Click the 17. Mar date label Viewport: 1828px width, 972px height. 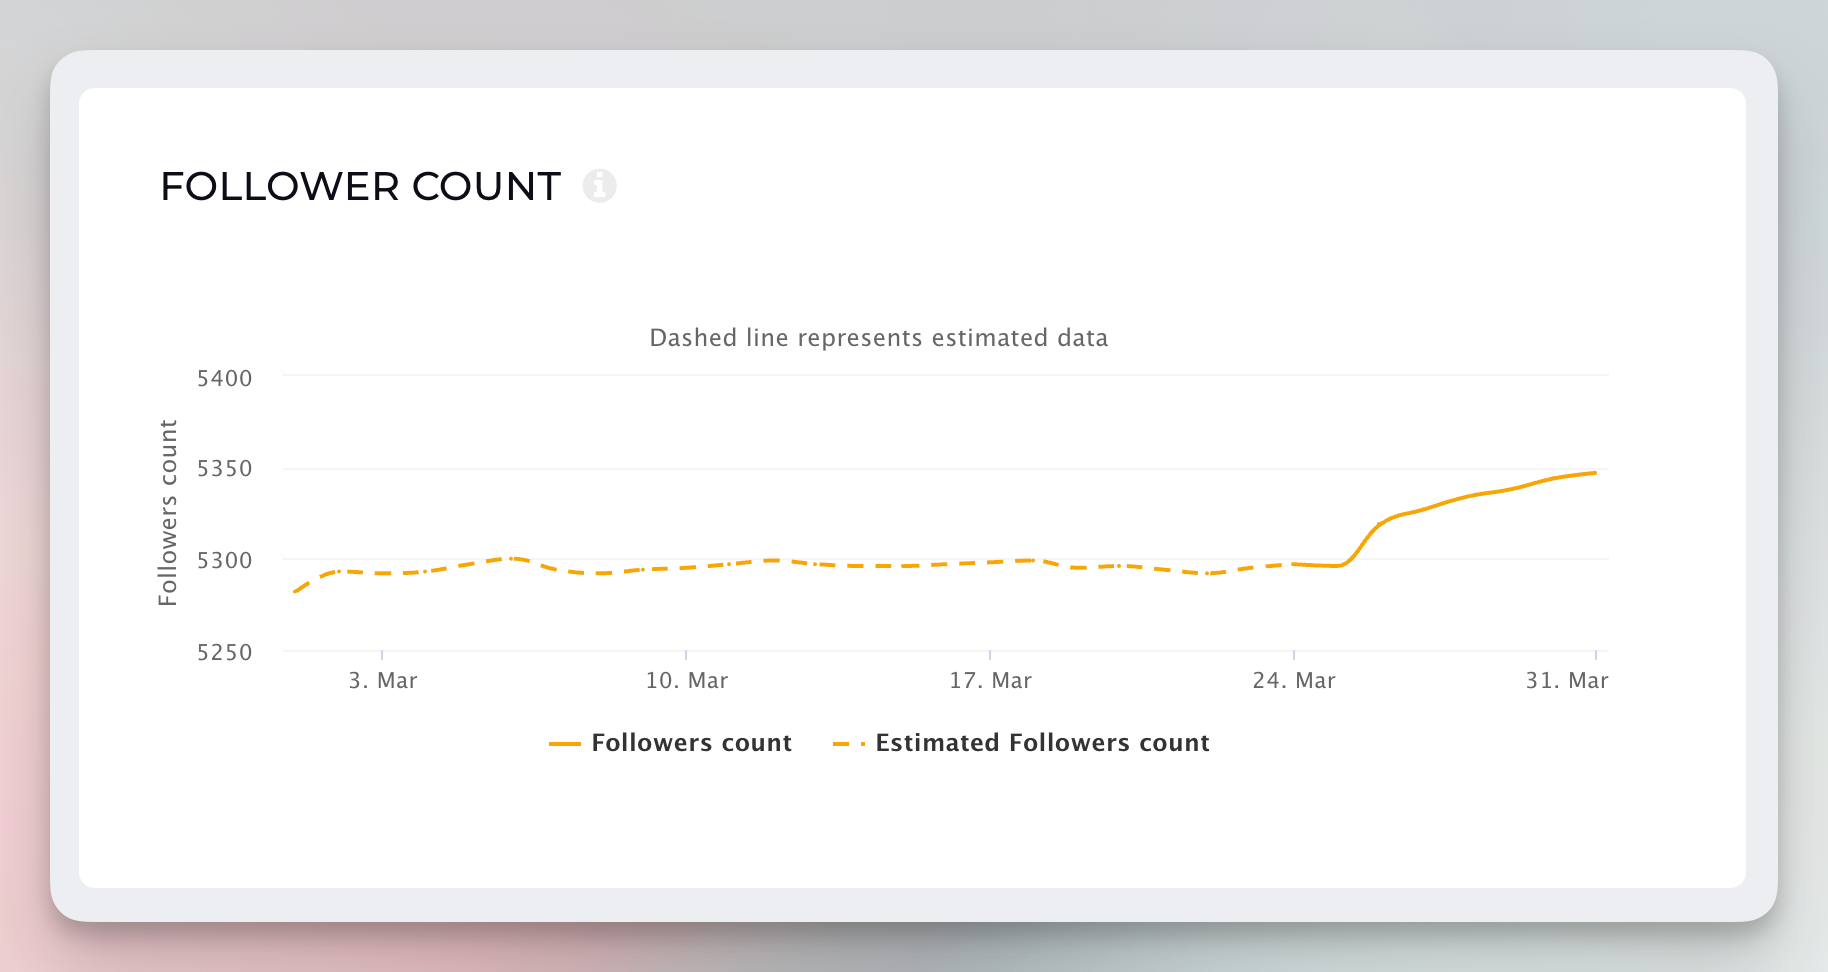[x=990, y=681]
